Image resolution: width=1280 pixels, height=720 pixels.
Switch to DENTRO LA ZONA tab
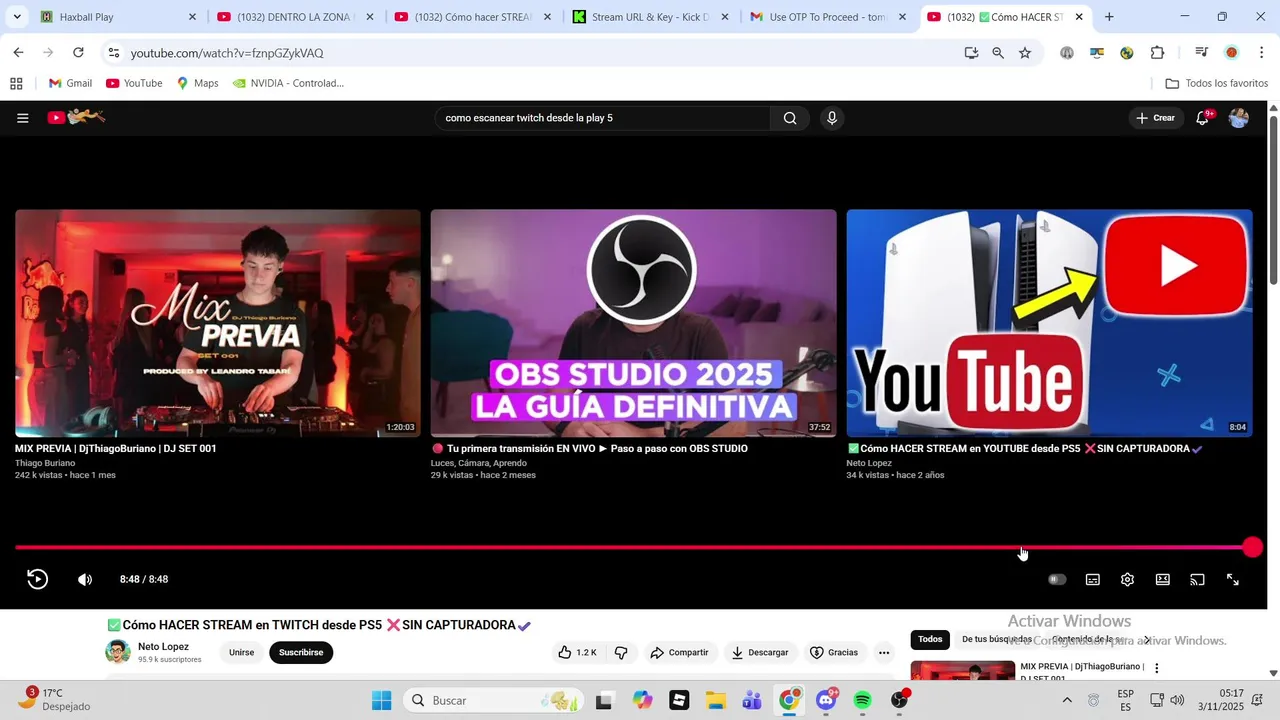295,17
